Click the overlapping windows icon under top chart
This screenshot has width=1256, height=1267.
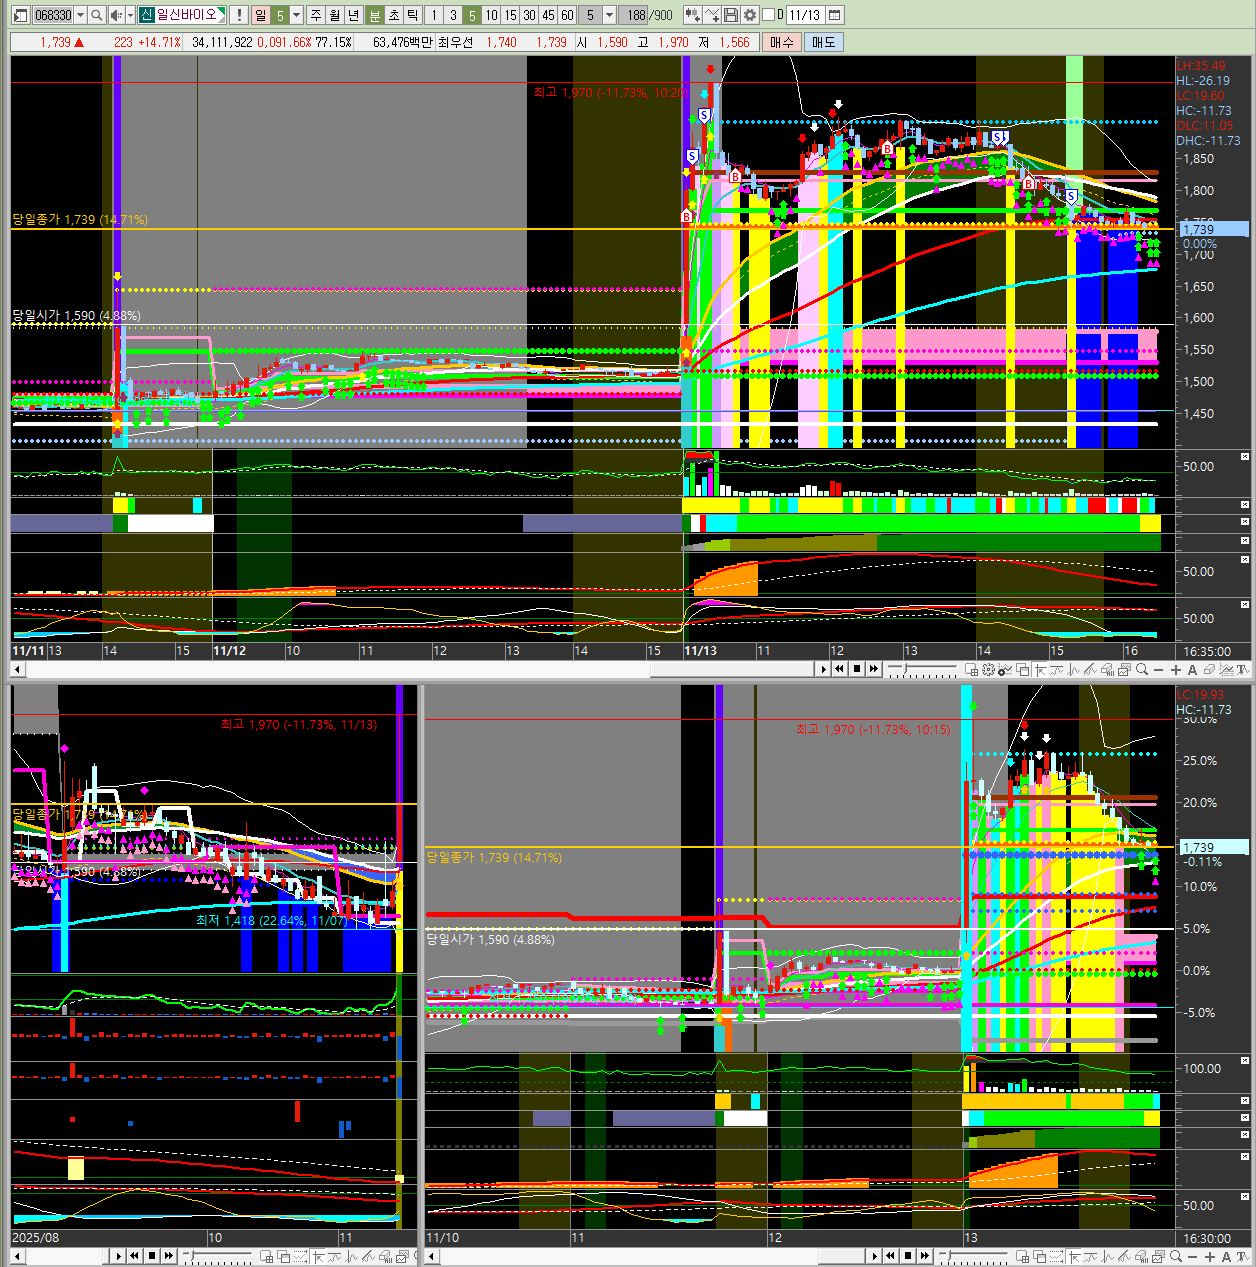(1022, 669)
